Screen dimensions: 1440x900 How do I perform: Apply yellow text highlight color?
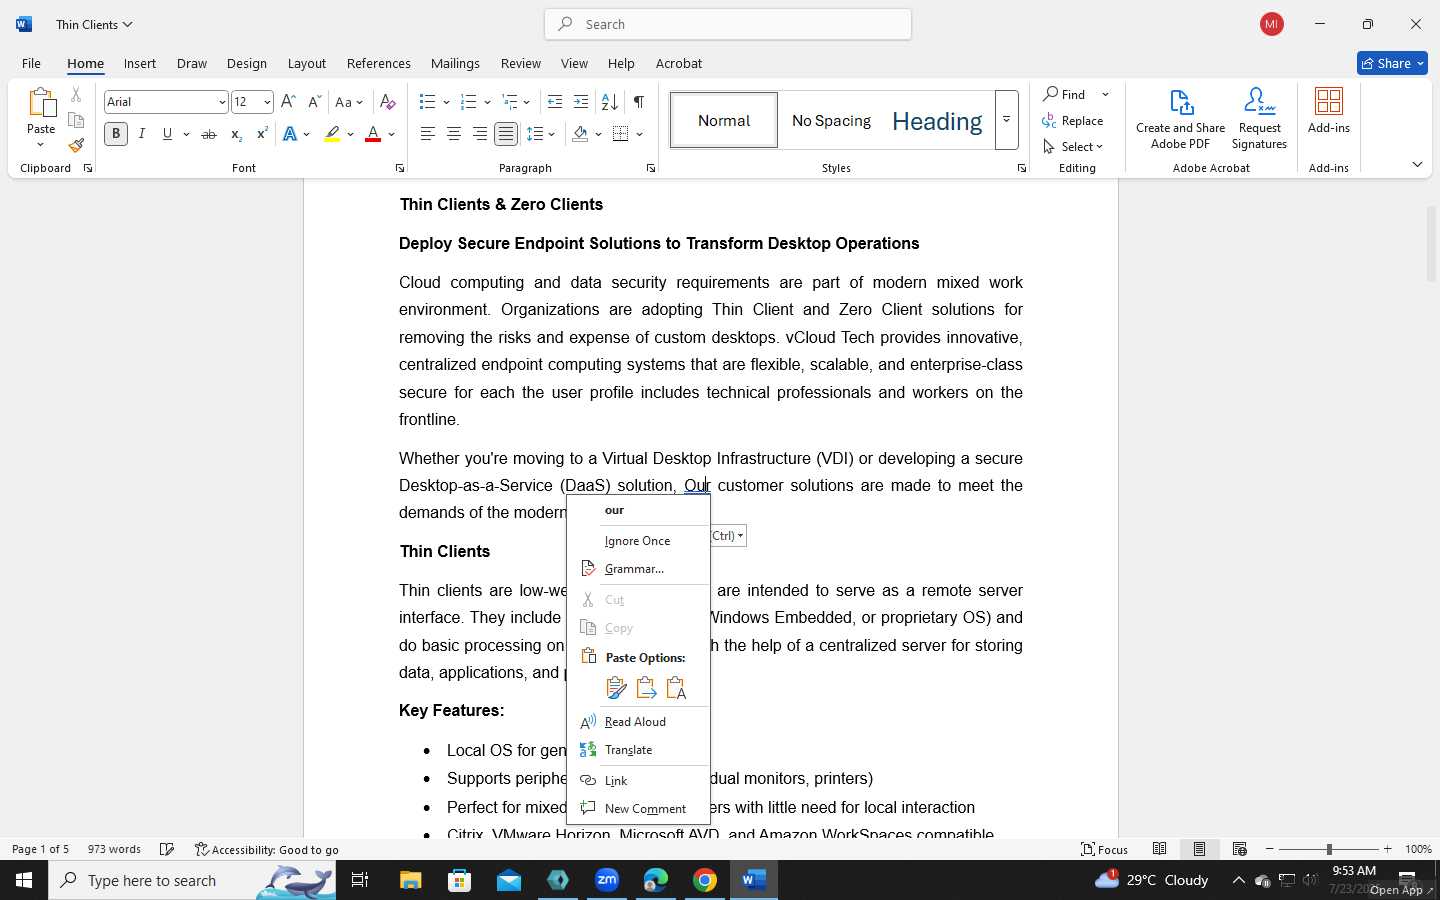point(332,134)
